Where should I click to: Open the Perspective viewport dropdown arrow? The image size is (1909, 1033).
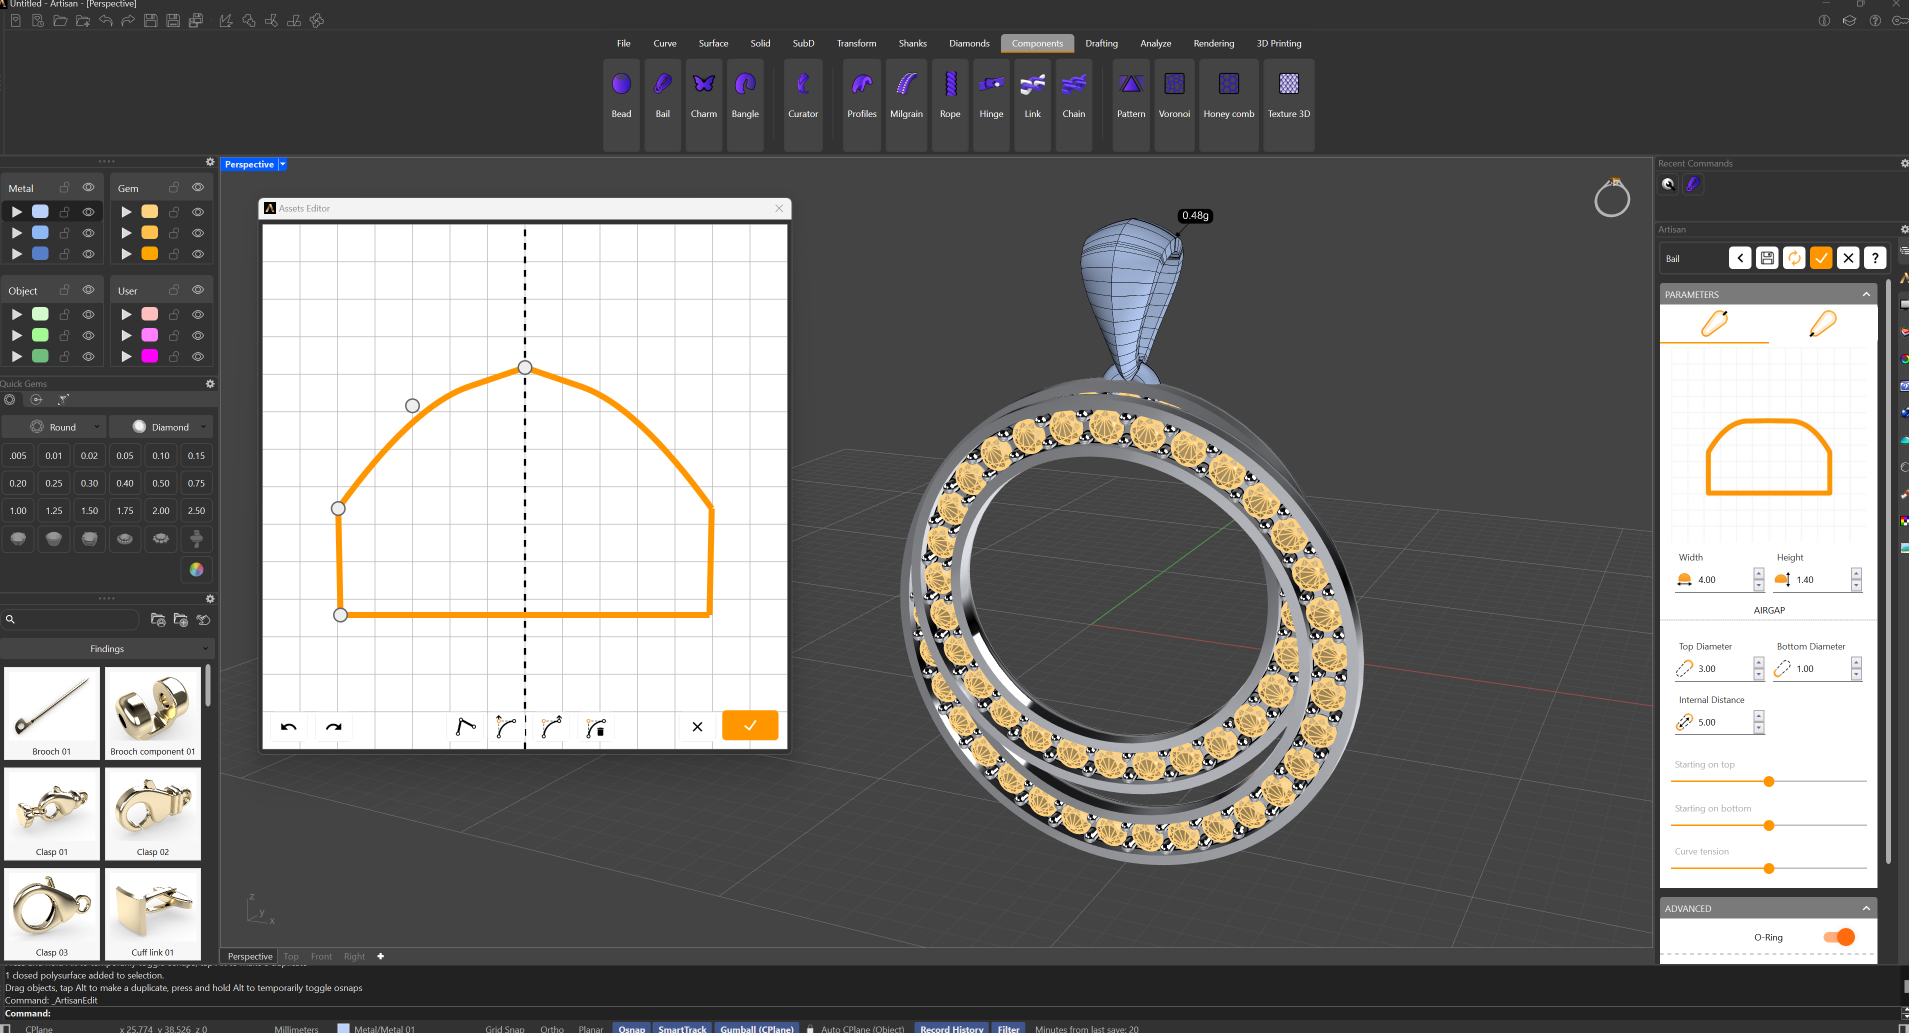[283, 164]
